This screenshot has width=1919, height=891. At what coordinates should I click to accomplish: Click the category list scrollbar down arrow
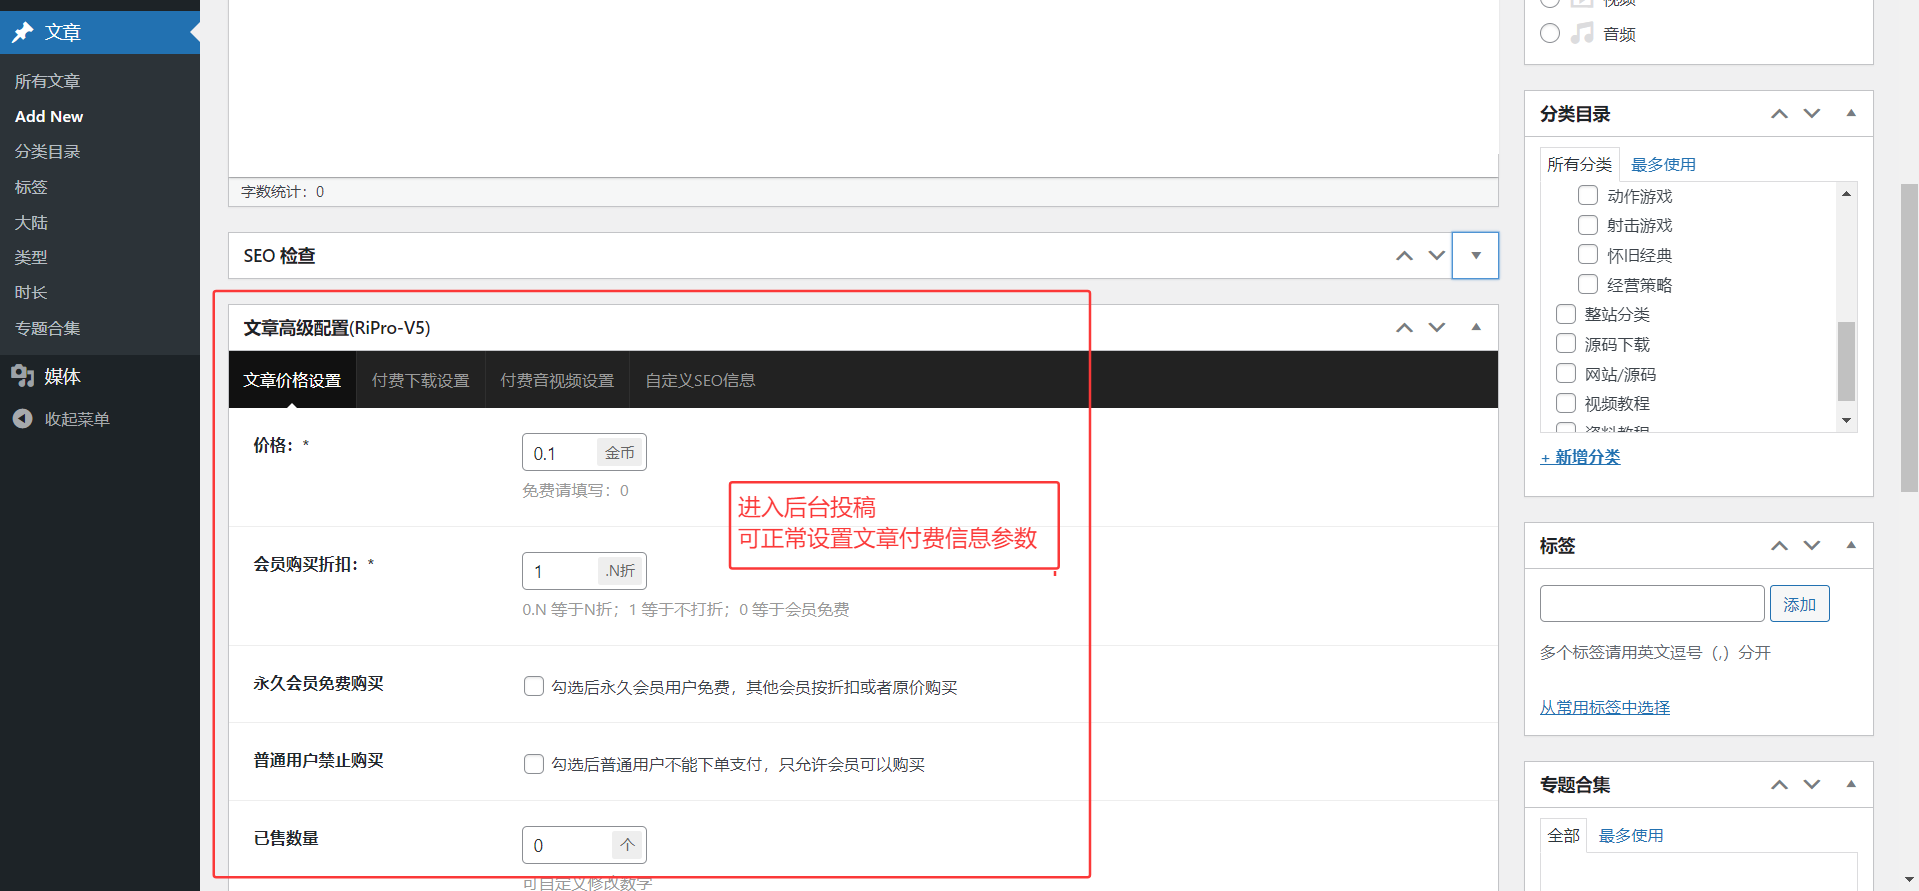1846,421
